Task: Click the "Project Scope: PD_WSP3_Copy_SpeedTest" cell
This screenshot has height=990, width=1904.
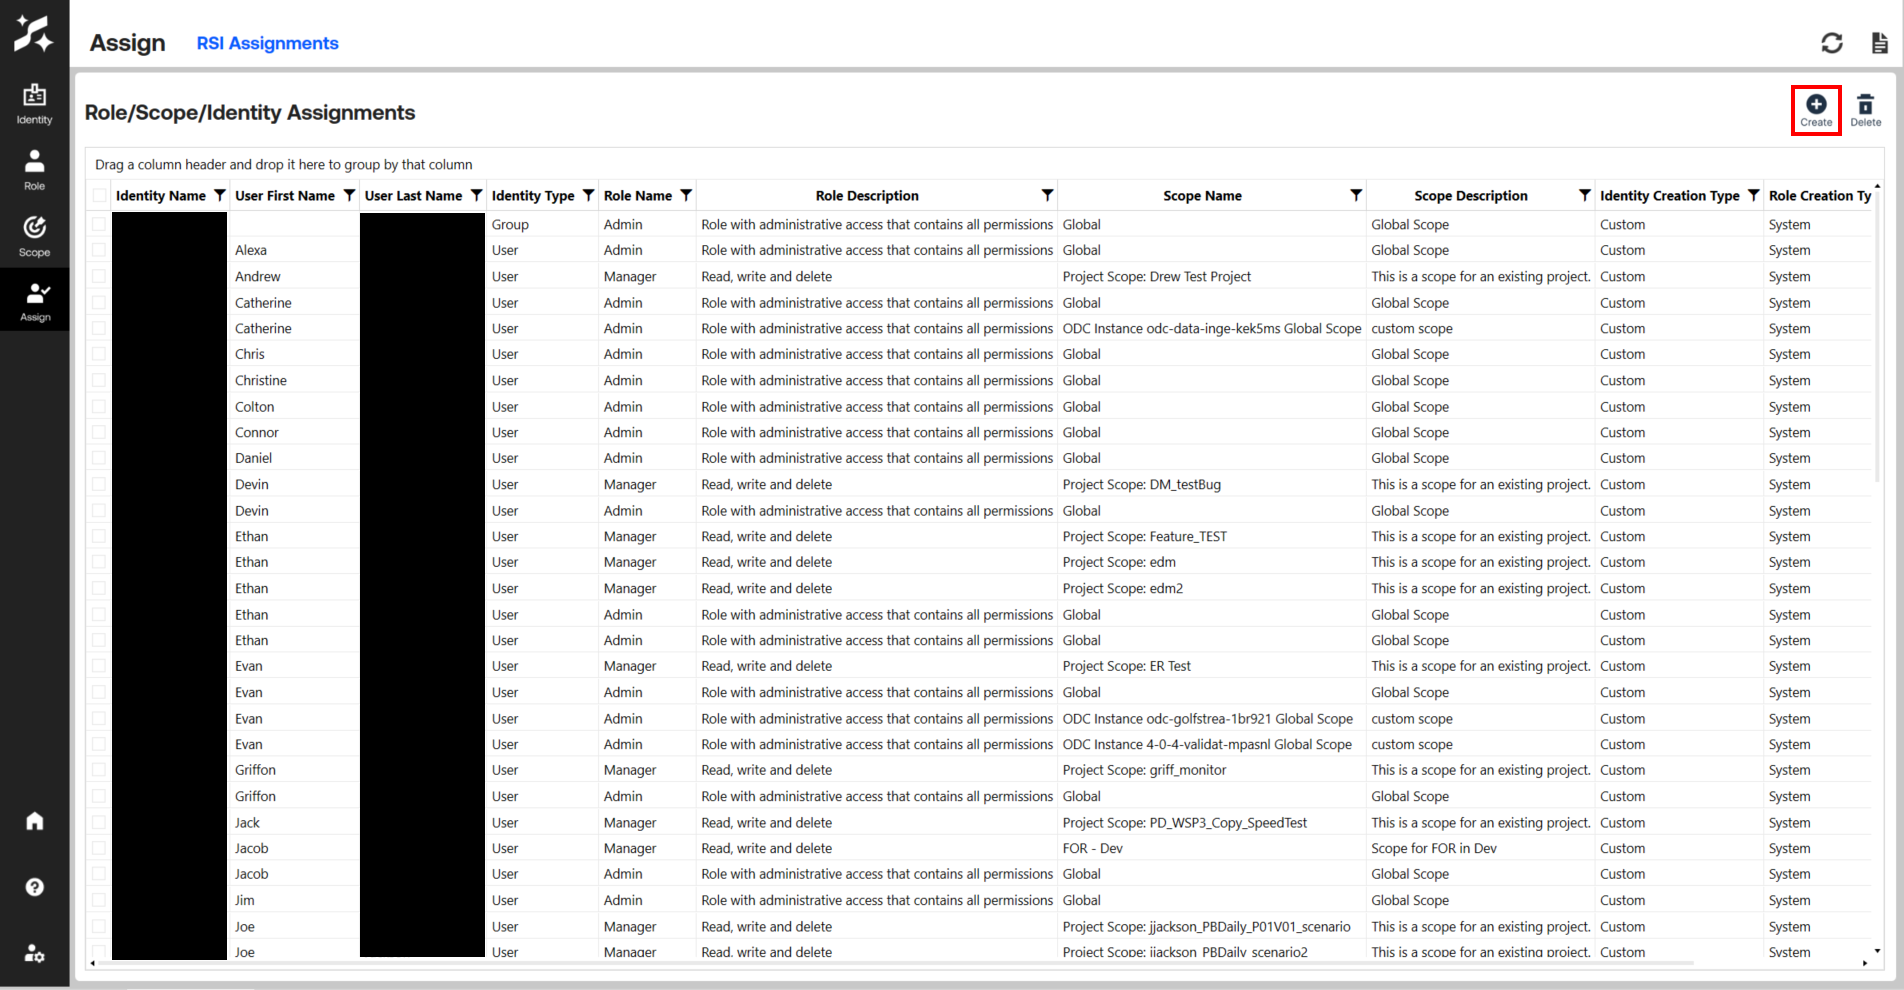Action: point(1211,822)
